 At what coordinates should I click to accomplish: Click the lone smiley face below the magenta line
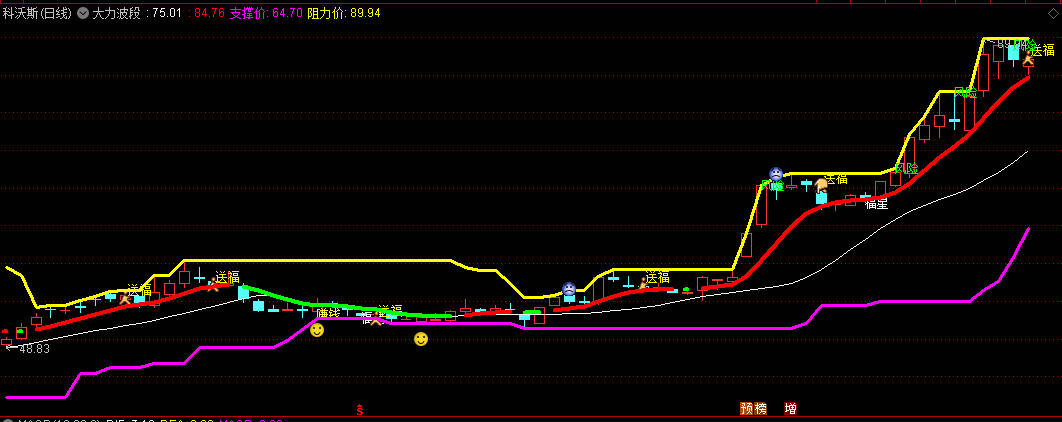(421, 339)
